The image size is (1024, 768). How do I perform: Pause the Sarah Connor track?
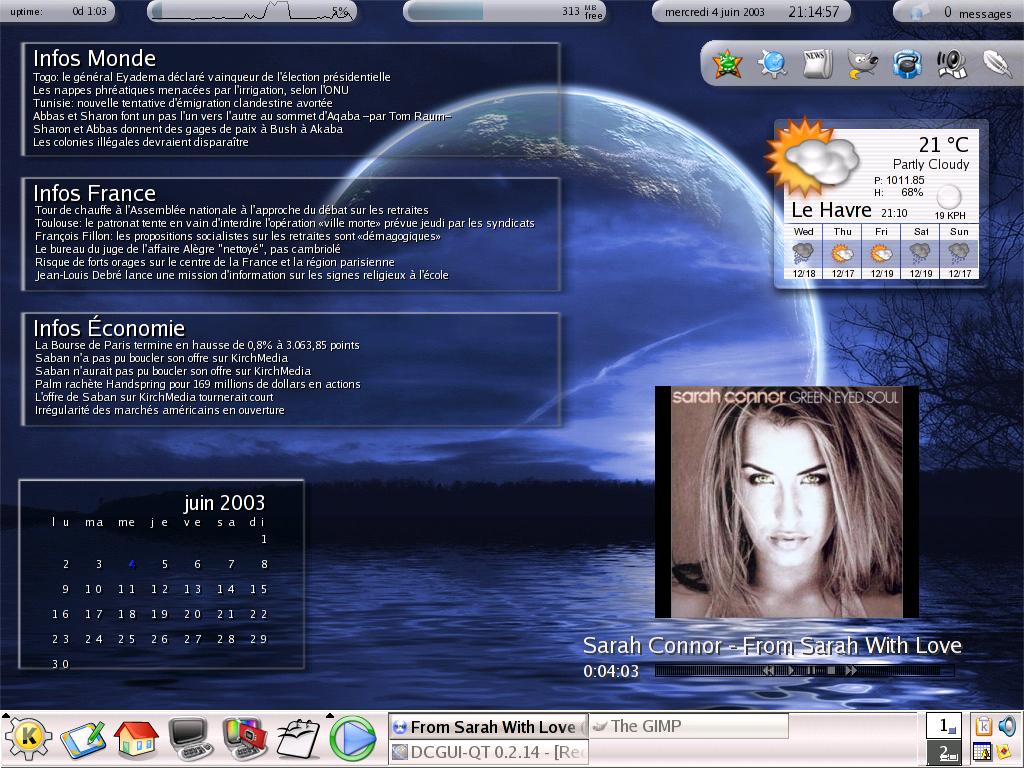[810, 671]
